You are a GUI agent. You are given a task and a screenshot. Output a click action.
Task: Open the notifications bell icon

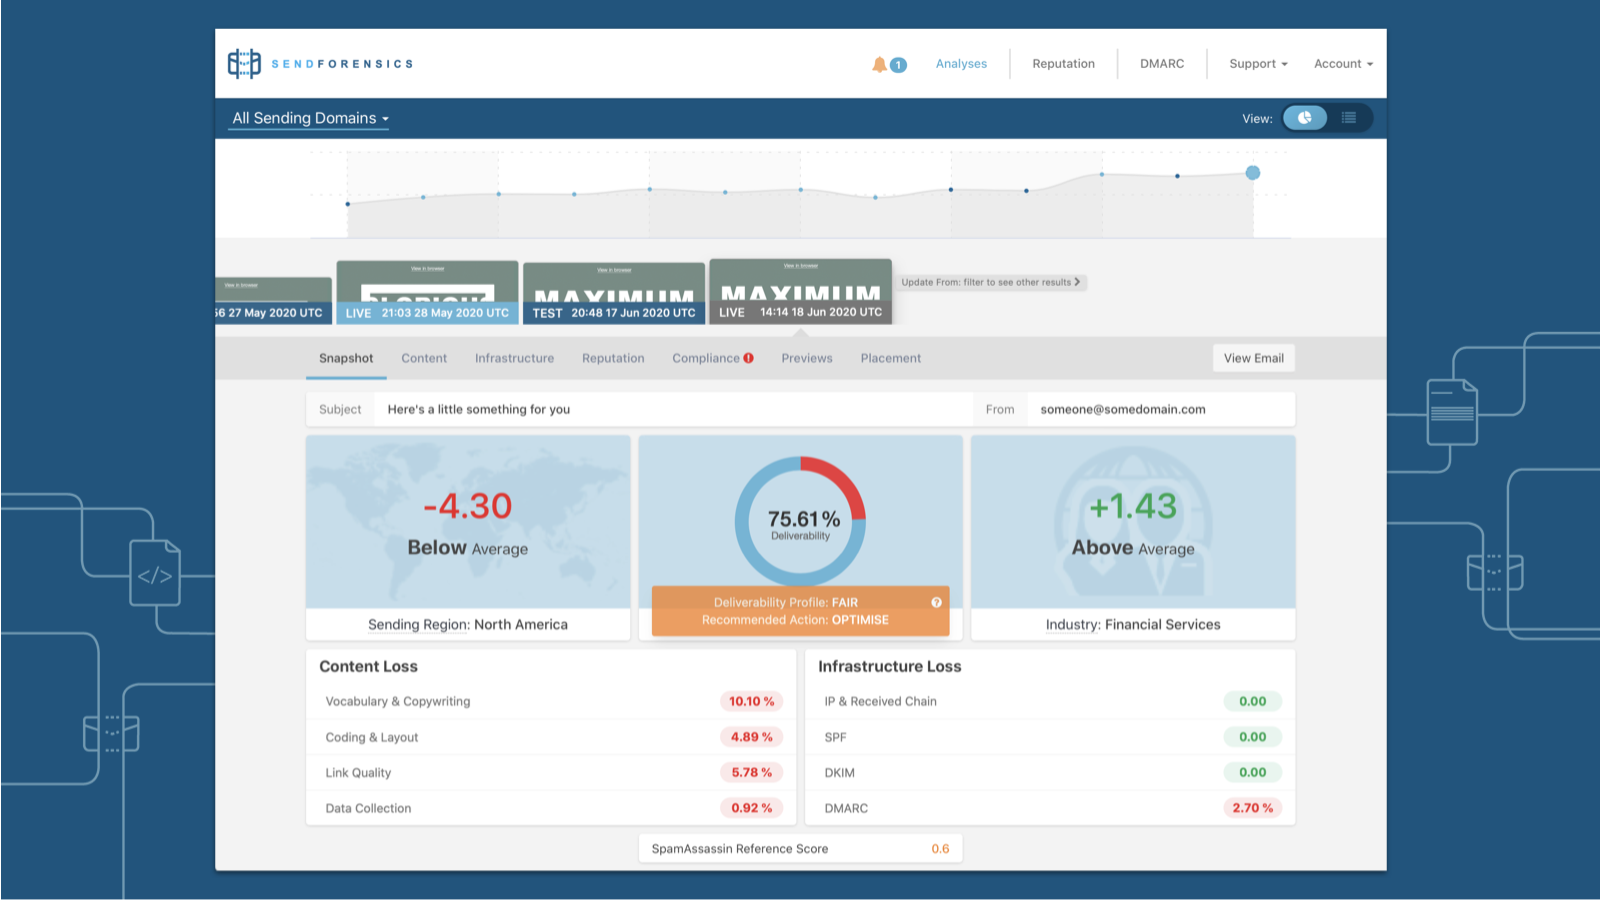[x=878, y=63]
